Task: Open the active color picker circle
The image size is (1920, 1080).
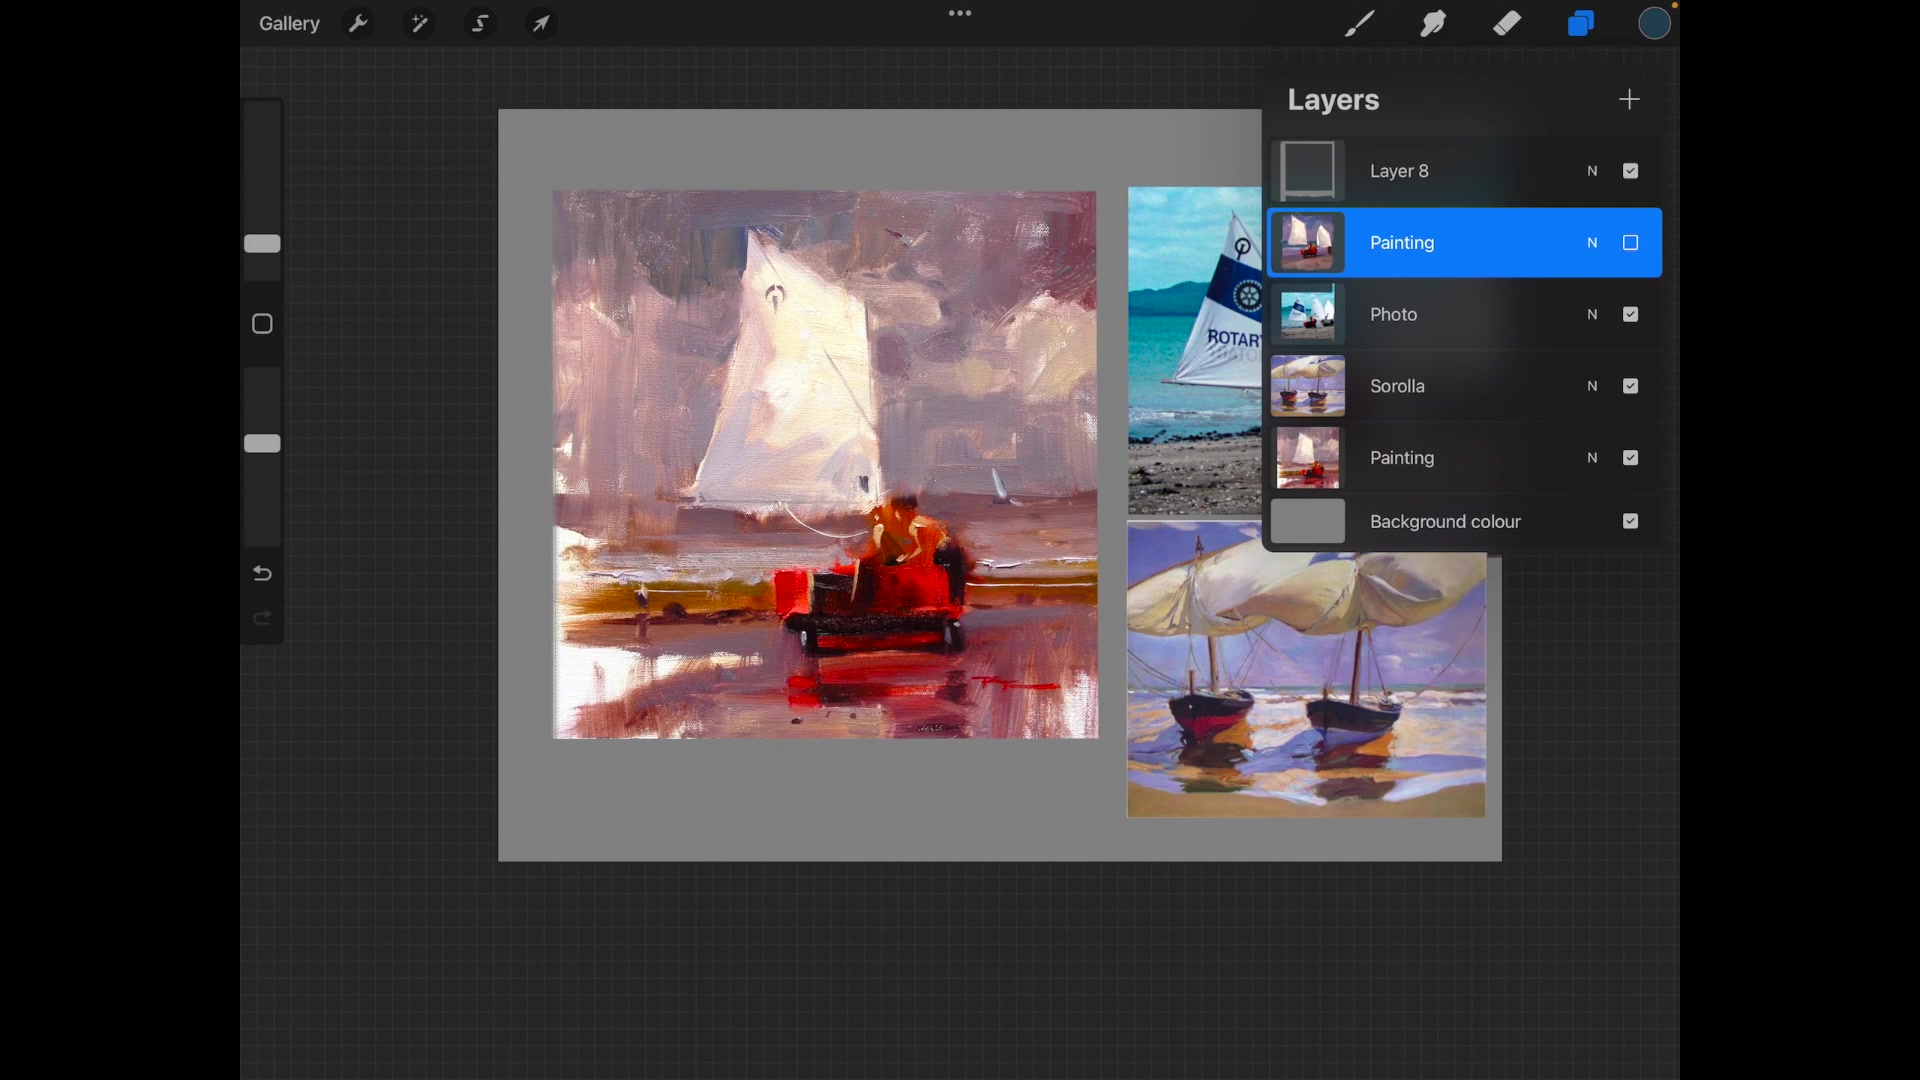Action: [x=1655, y=23]
